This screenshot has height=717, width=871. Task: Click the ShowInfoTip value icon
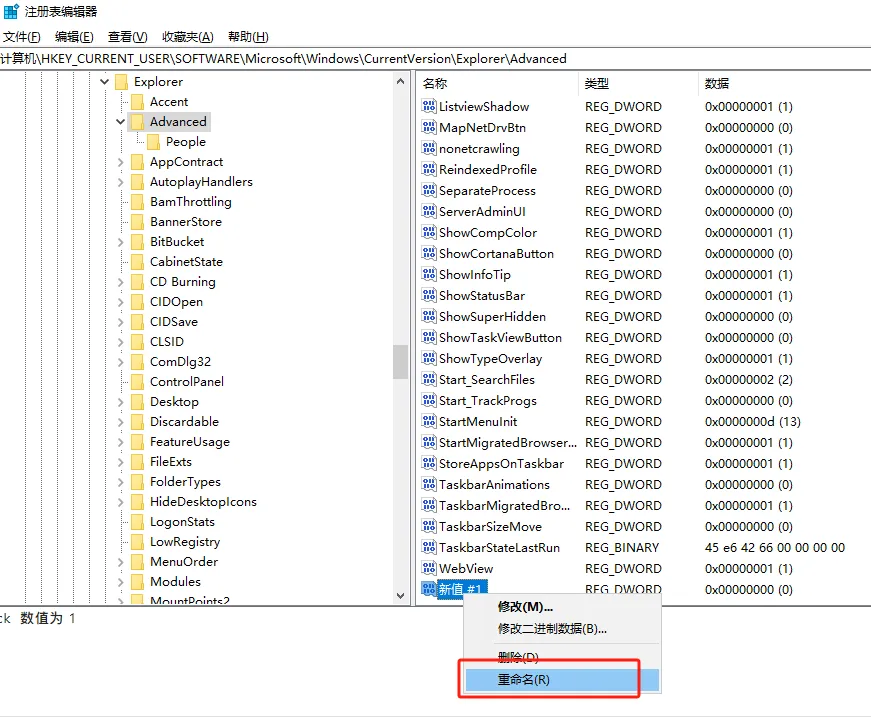click(429, 274)
